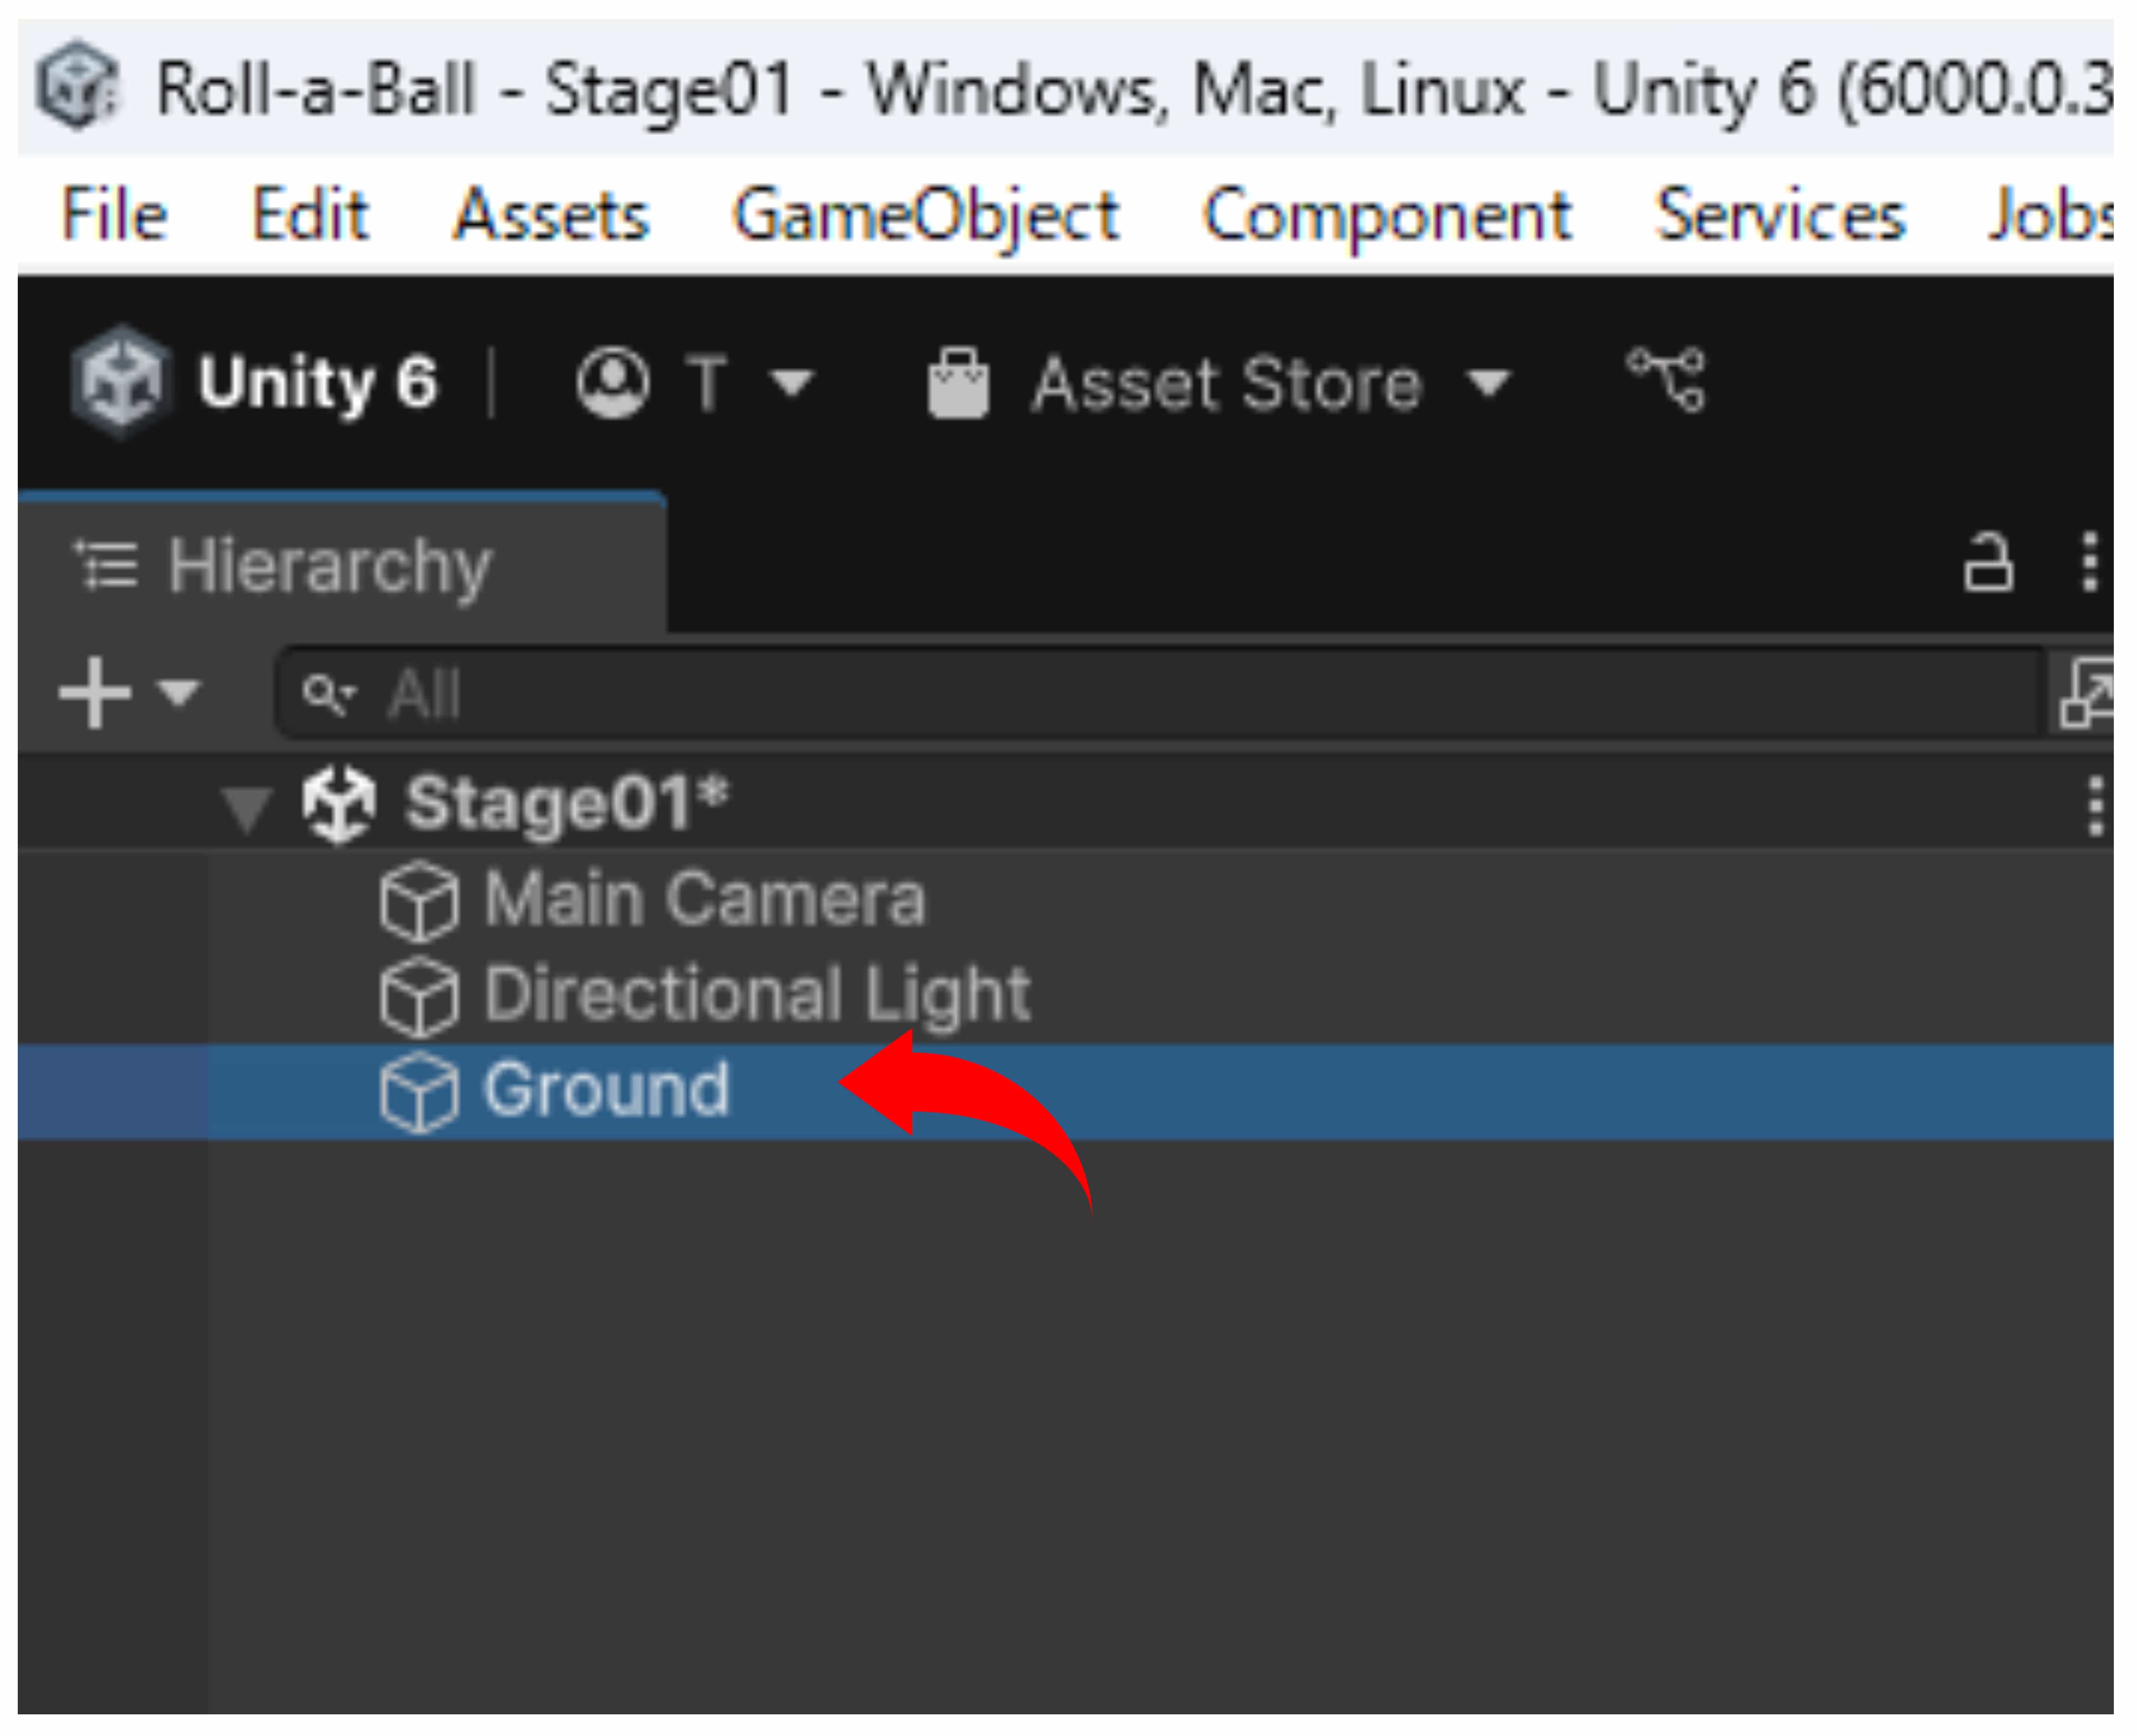Viewport: 2137px width, 1736px height.
Task: Open Hierarchy panel three-dot options menu
Action: coord(2089,563)
